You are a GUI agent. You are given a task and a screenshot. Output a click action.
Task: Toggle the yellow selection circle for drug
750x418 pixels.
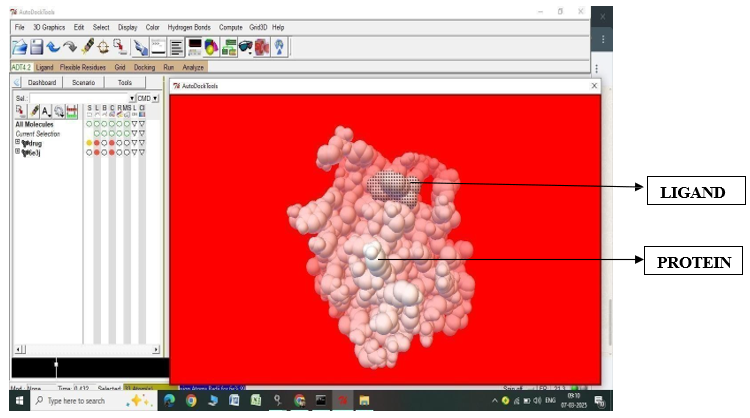(x=89, y=143)
